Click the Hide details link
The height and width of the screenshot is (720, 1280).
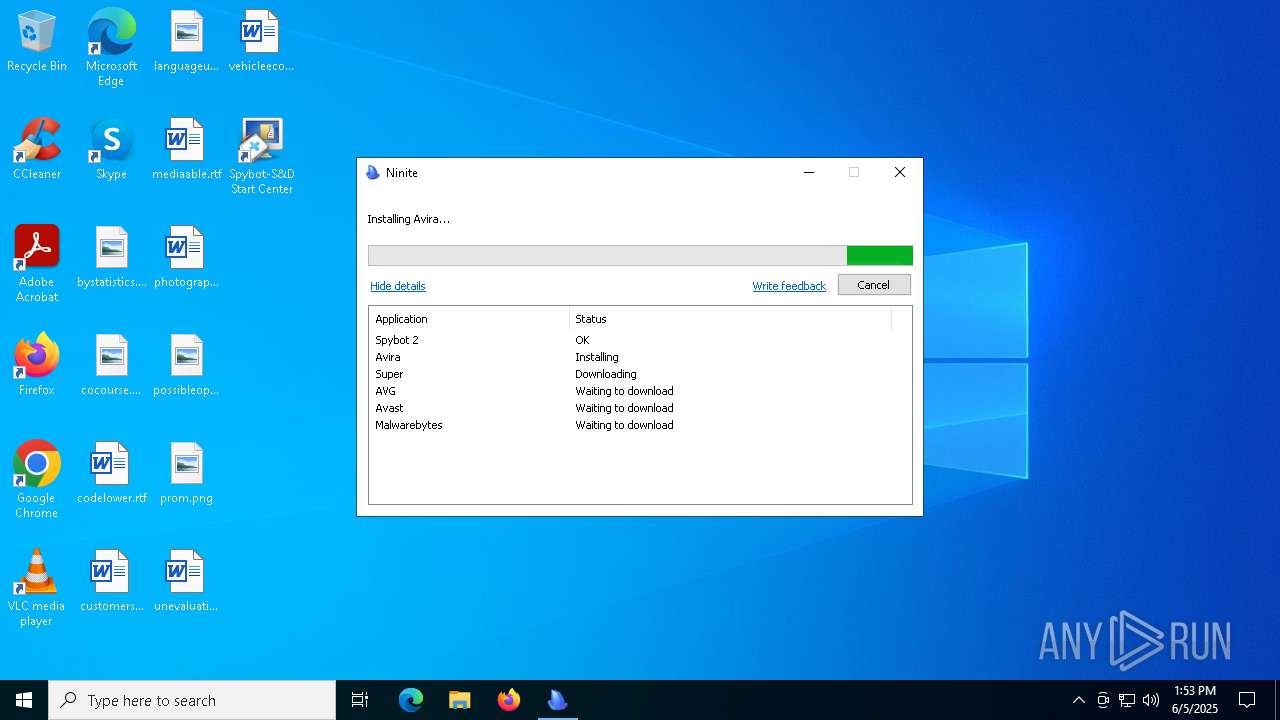[x=398, y=286]
